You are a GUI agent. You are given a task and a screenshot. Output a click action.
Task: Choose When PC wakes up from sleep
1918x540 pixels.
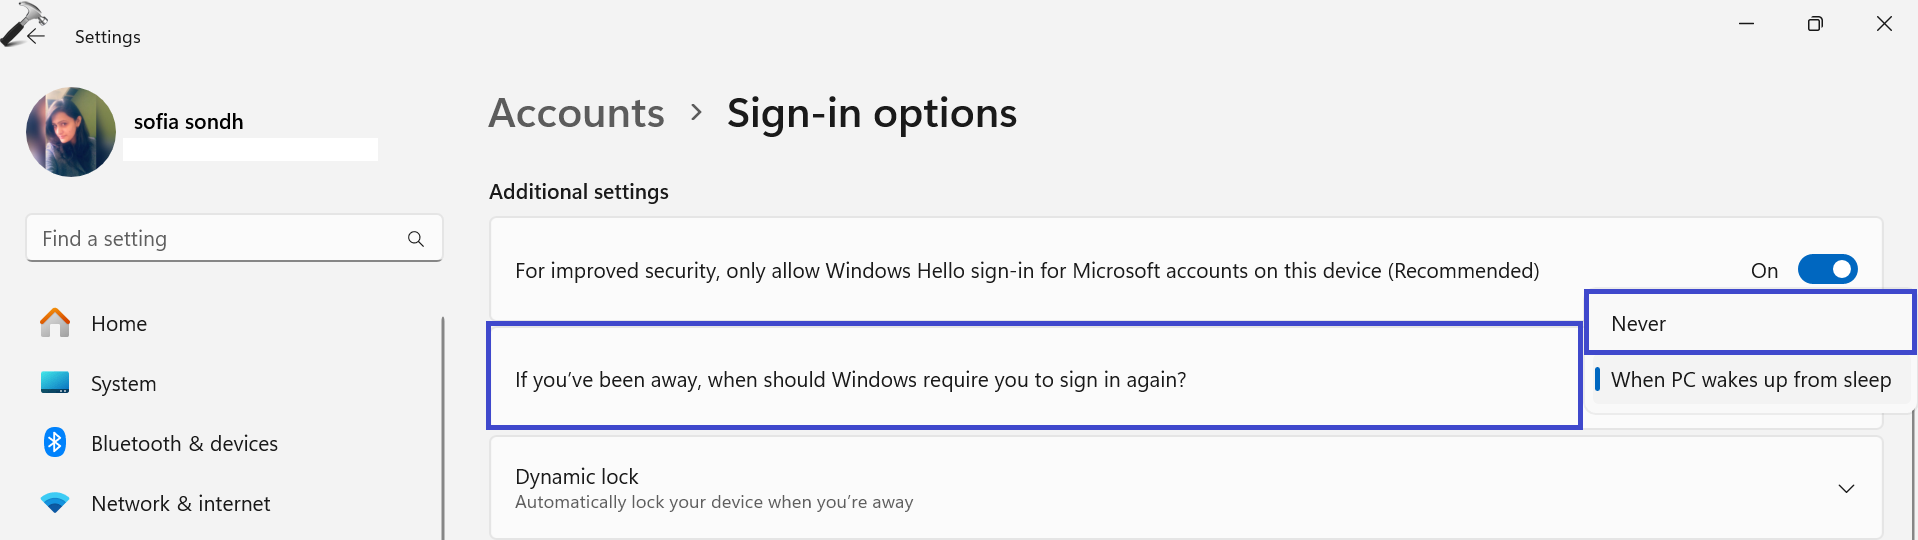(x=1750, y=380)
